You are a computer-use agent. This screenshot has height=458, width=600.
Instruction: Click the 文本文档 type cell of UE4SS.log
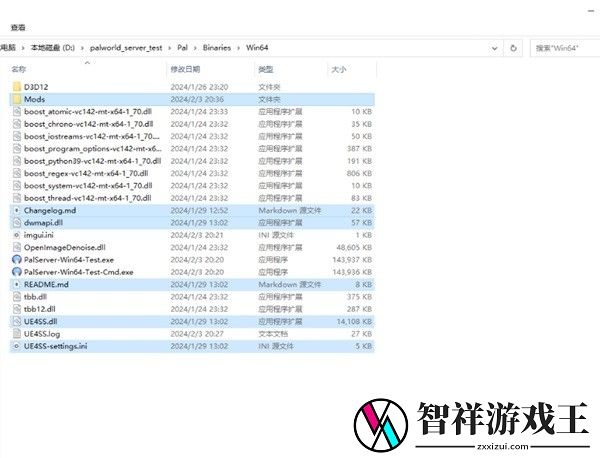click(273, 334)
